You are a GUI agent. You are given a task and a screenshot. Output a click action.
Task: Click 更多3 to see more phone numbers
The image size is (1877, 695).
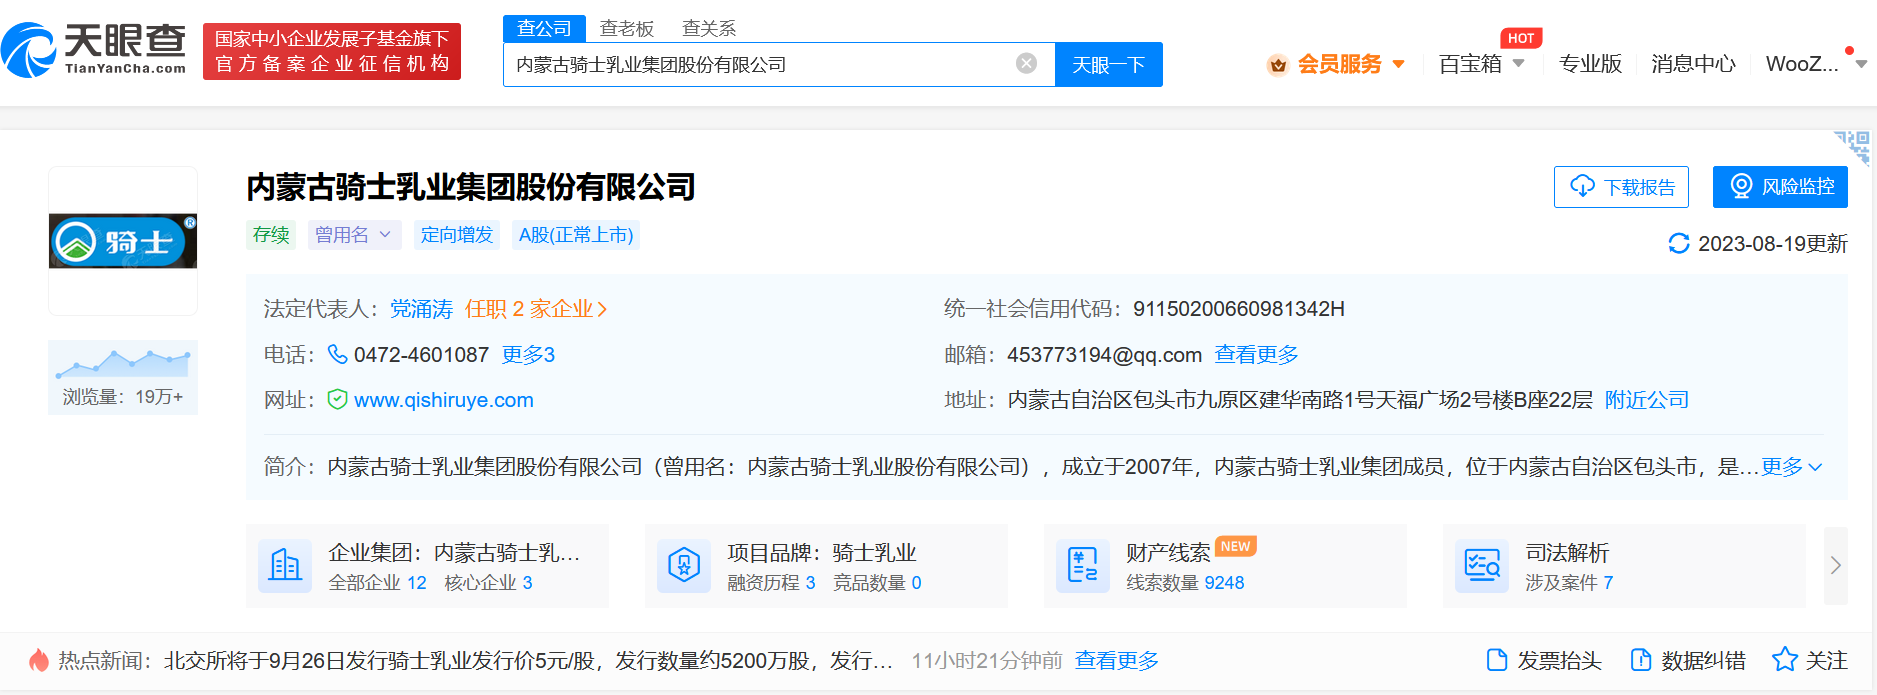[528, 355]
